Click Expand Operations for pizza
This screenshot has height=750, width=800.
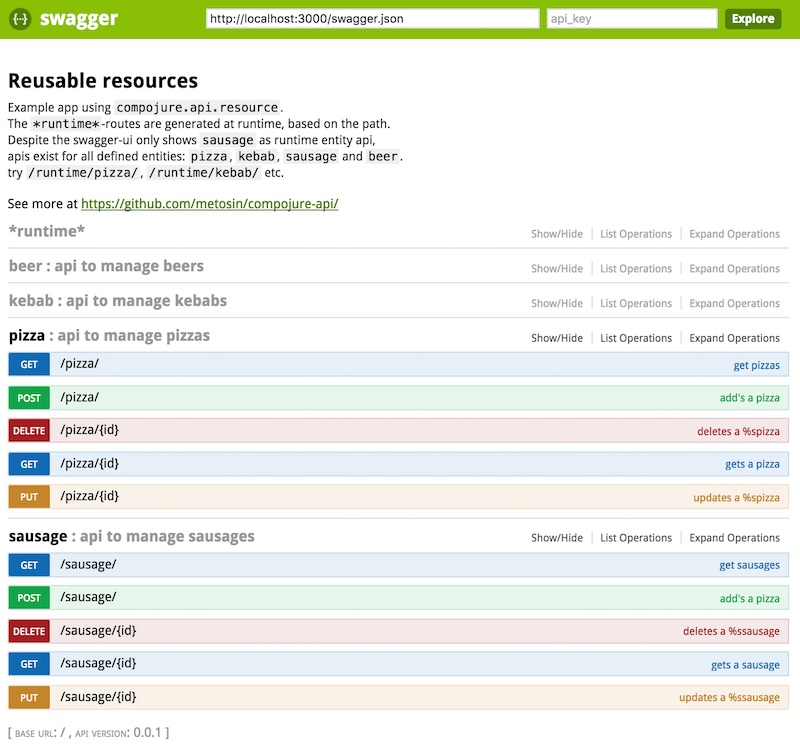click(x=734, y=338)
